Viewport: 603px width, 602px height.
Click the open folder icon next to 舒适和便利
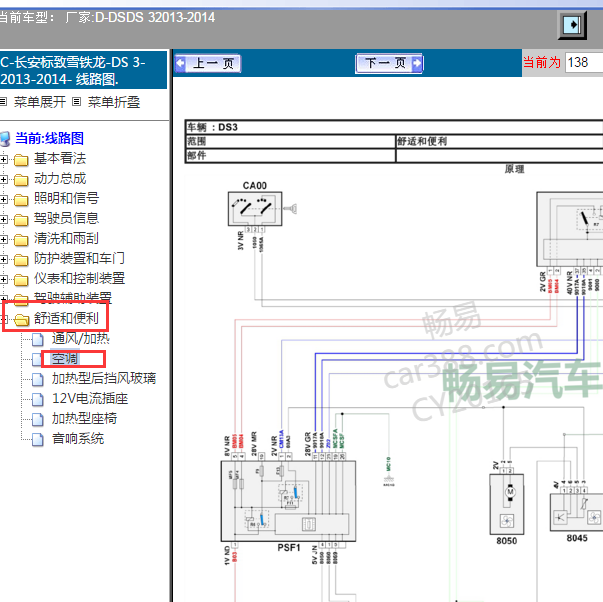tap(22, 320)
